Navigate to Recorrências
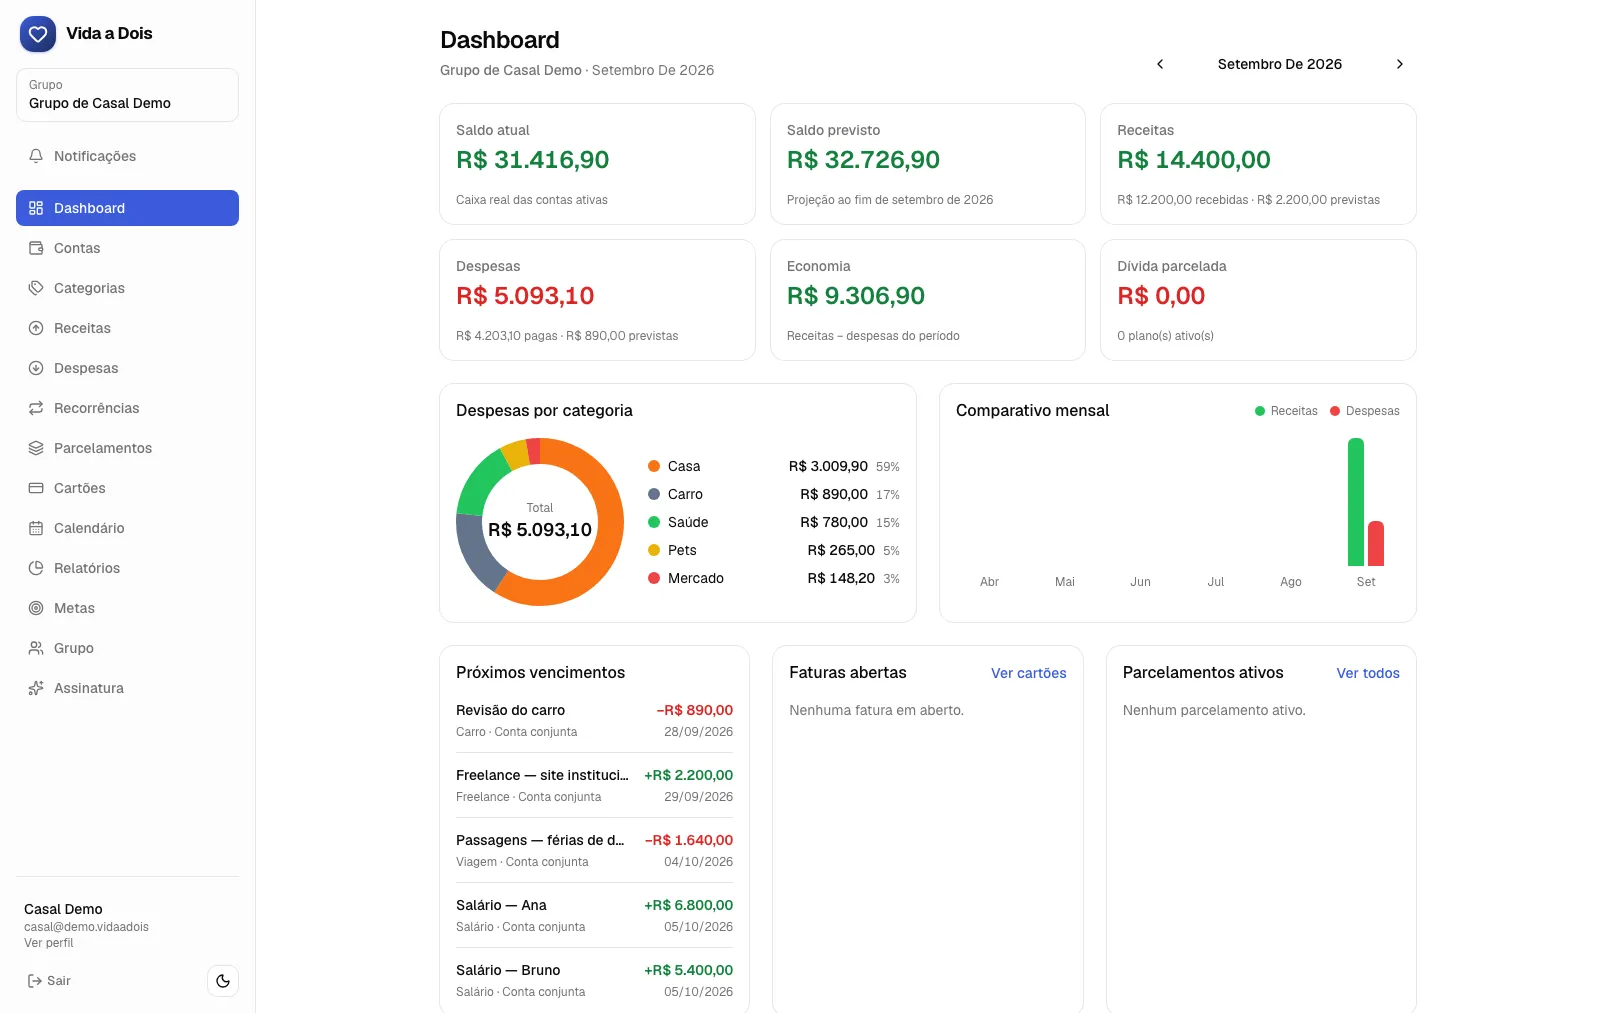 [x=127, y=408]
